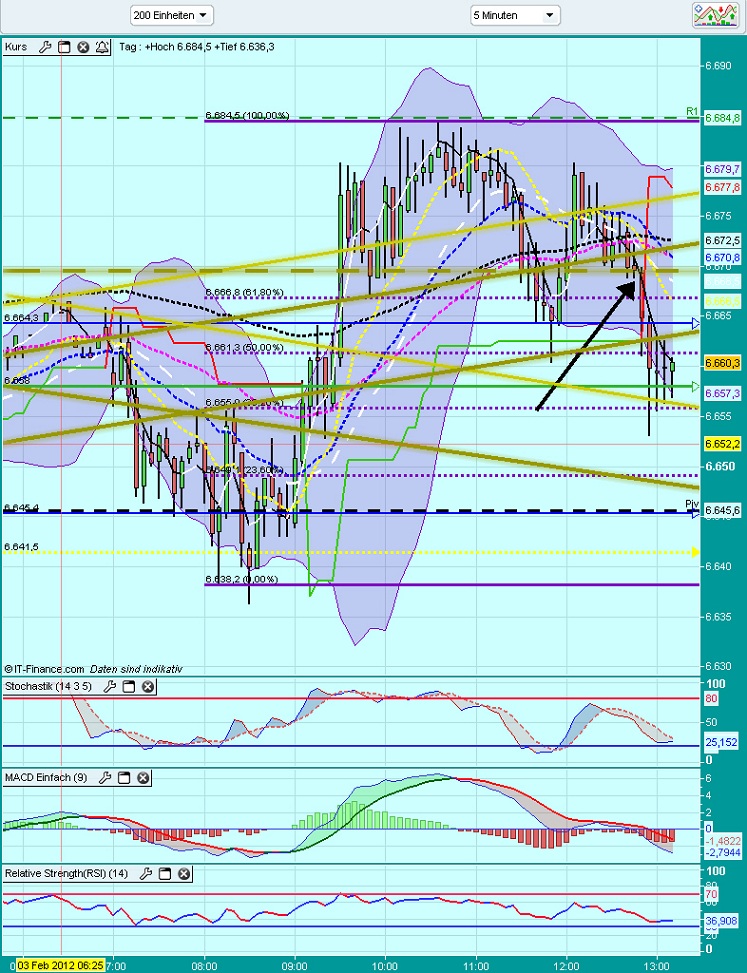Image resolution: width=747 pixels, height=973 pixels.
Task: Click the blue 6.670,8 price tag
Action: [x=722, y=257]
